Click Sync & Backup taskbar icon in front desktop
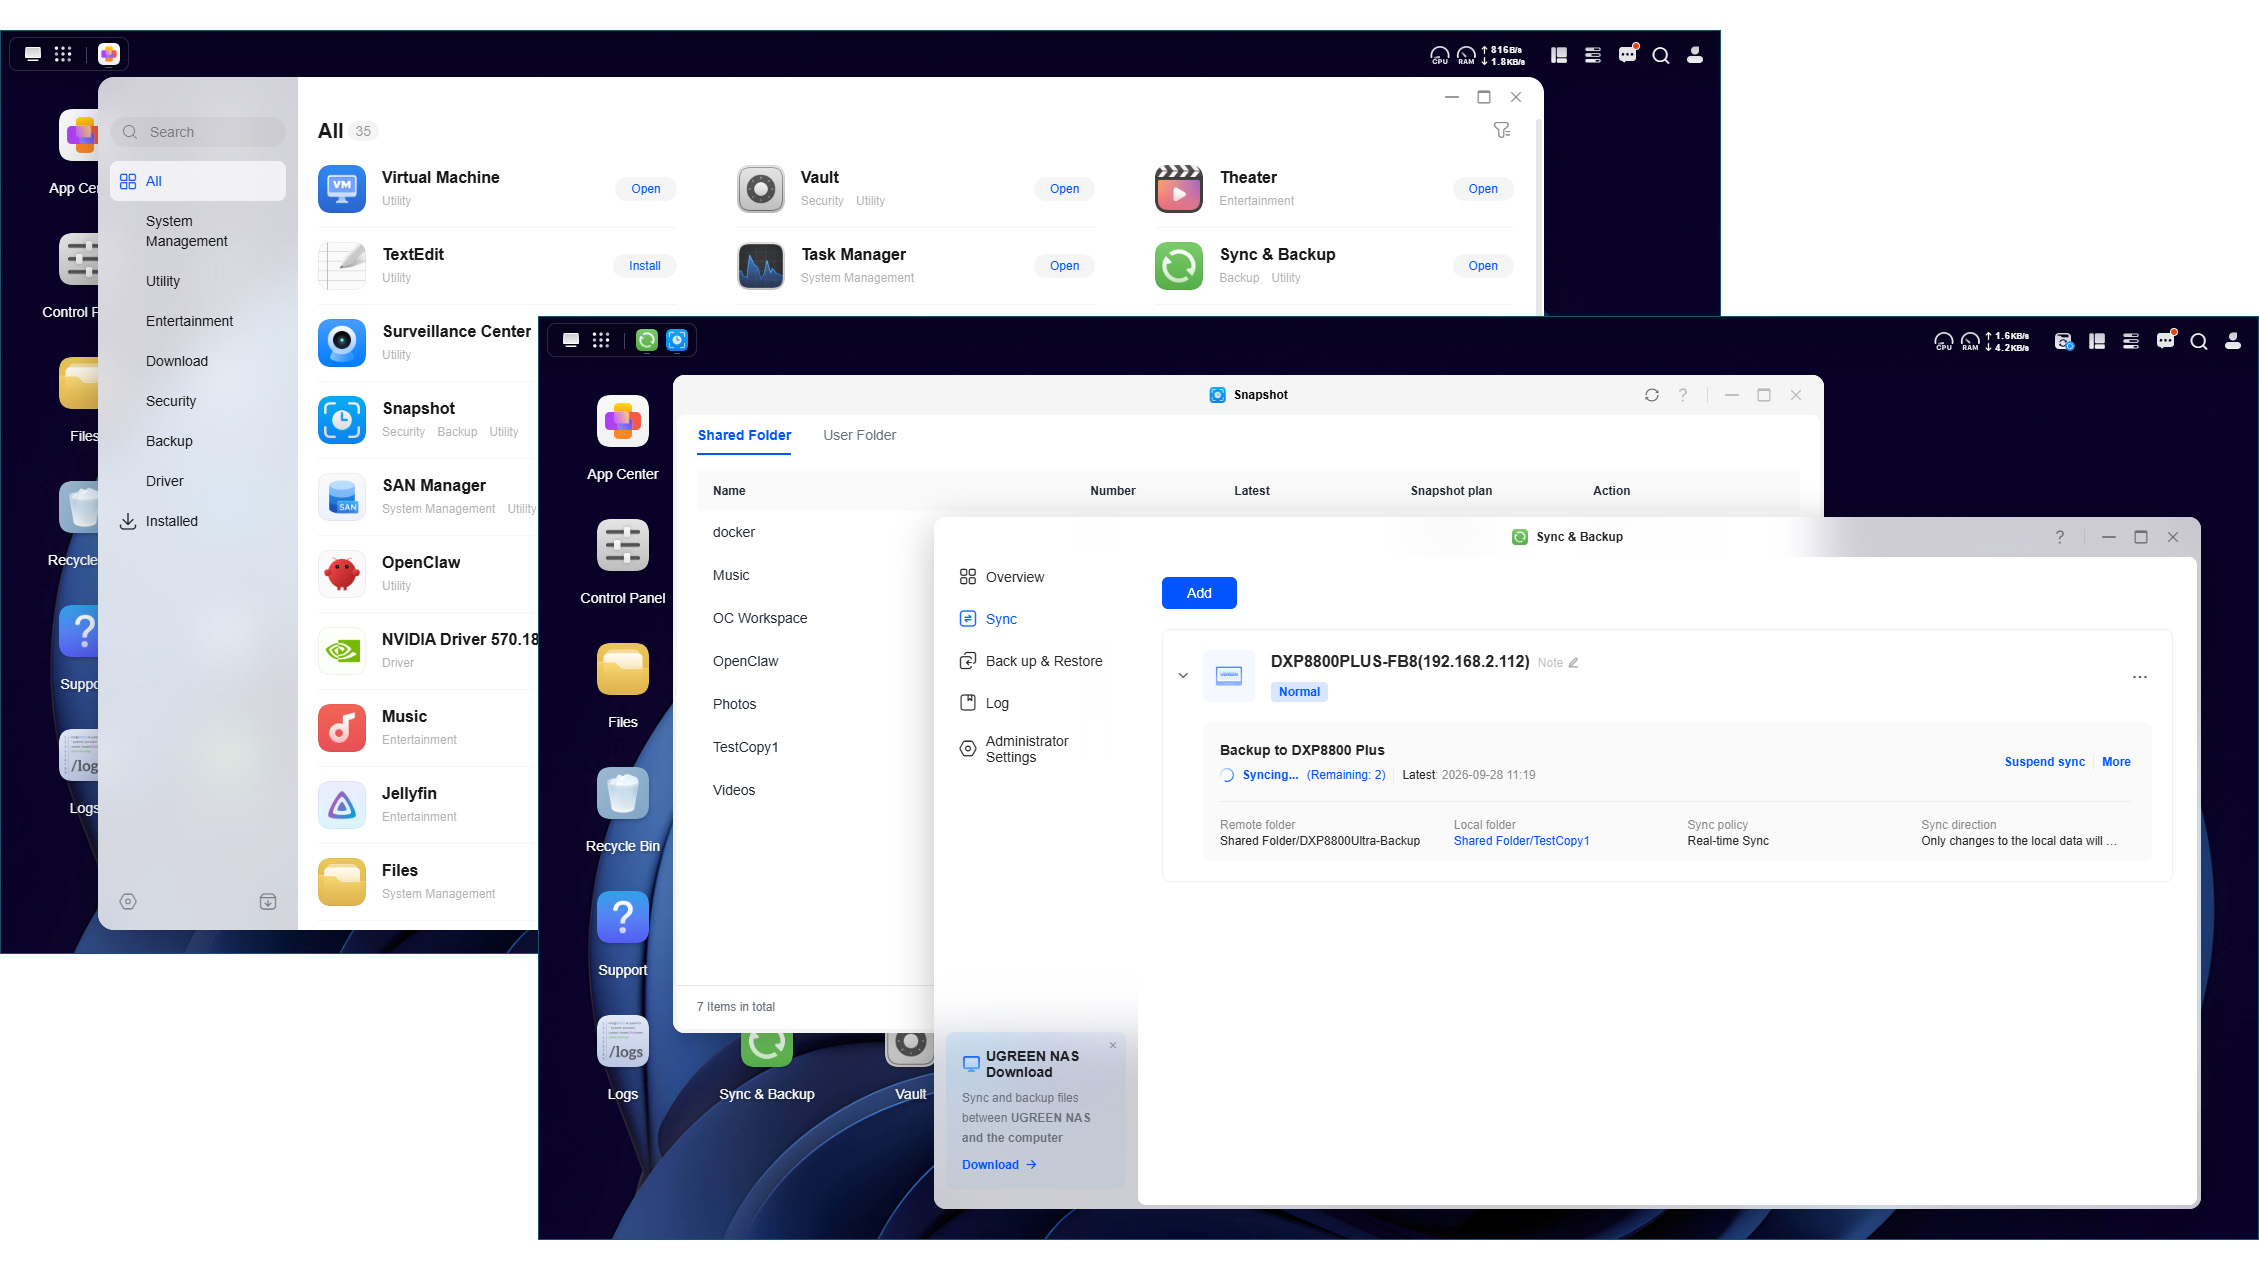 pyautogui.click(x=647, y=340)
